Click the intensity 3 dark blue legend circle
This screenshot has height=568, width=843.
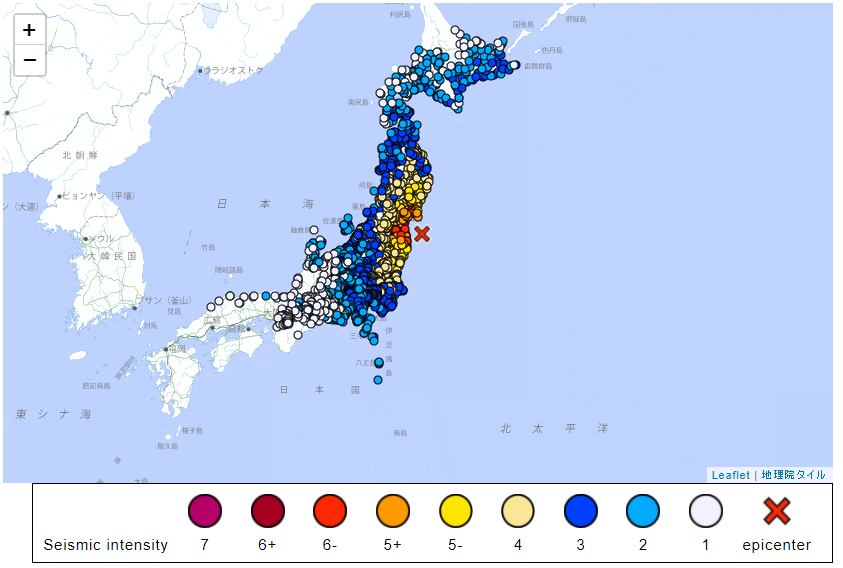point(581,511)
